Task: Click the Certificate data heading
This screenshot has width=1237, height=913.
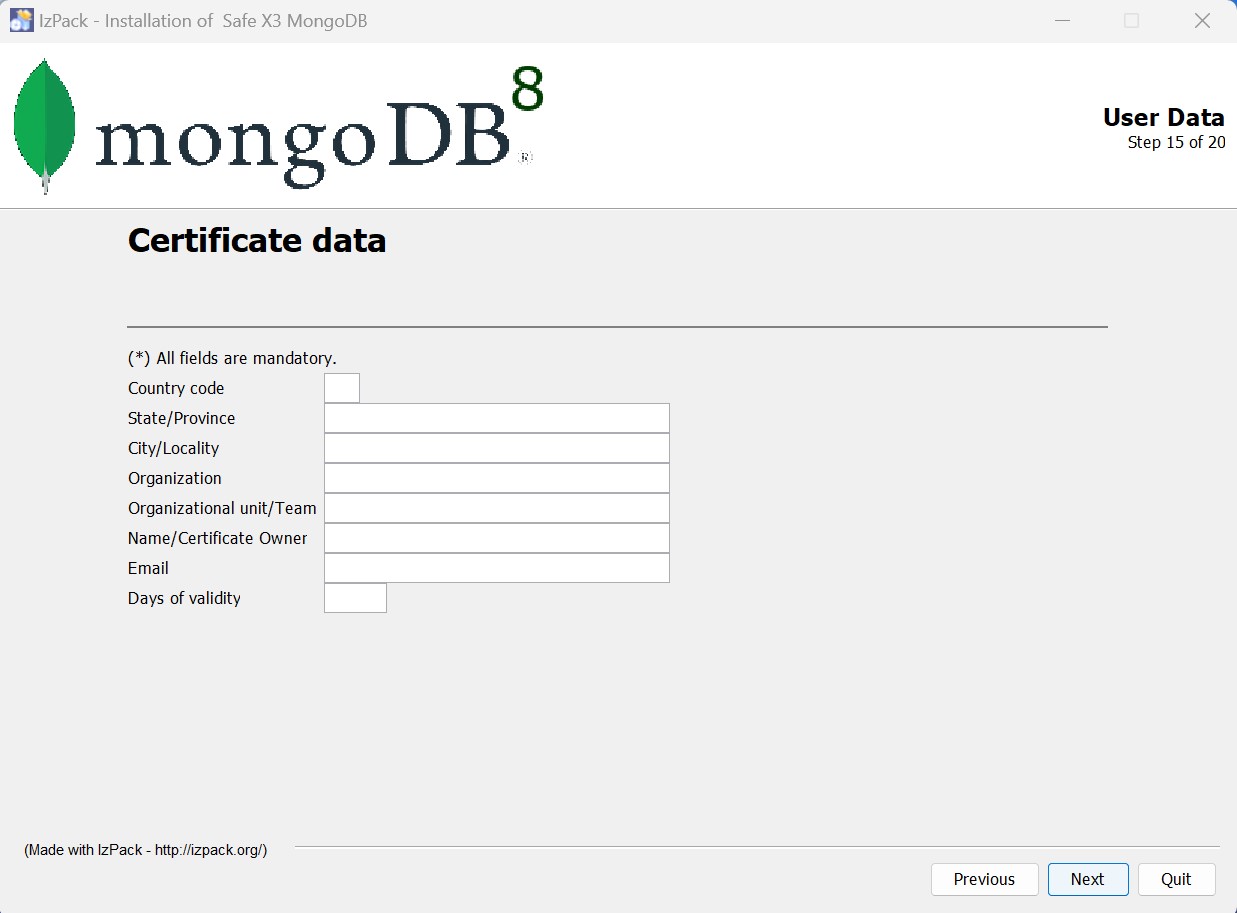Action: 257,241
